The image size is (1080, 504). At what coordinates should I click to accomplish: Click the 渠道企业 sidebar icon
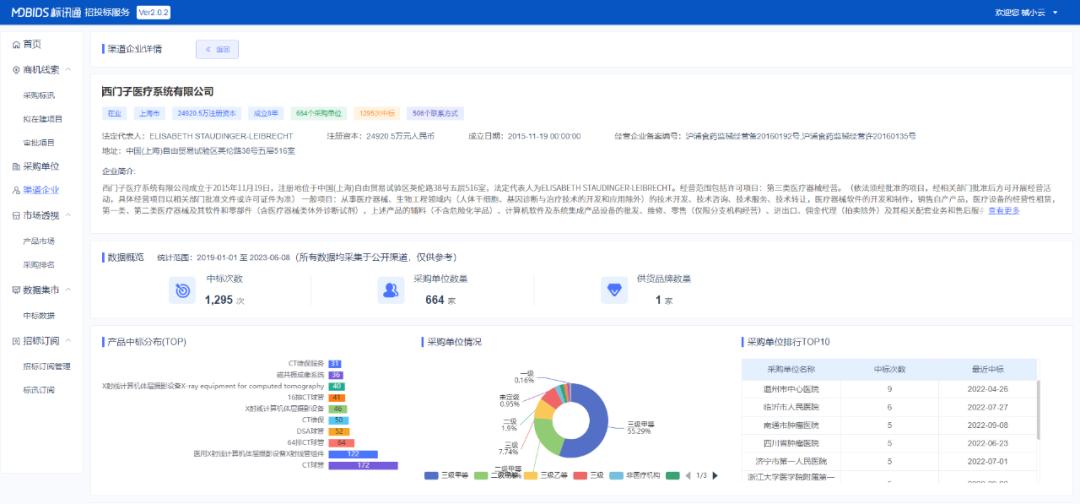17,190
